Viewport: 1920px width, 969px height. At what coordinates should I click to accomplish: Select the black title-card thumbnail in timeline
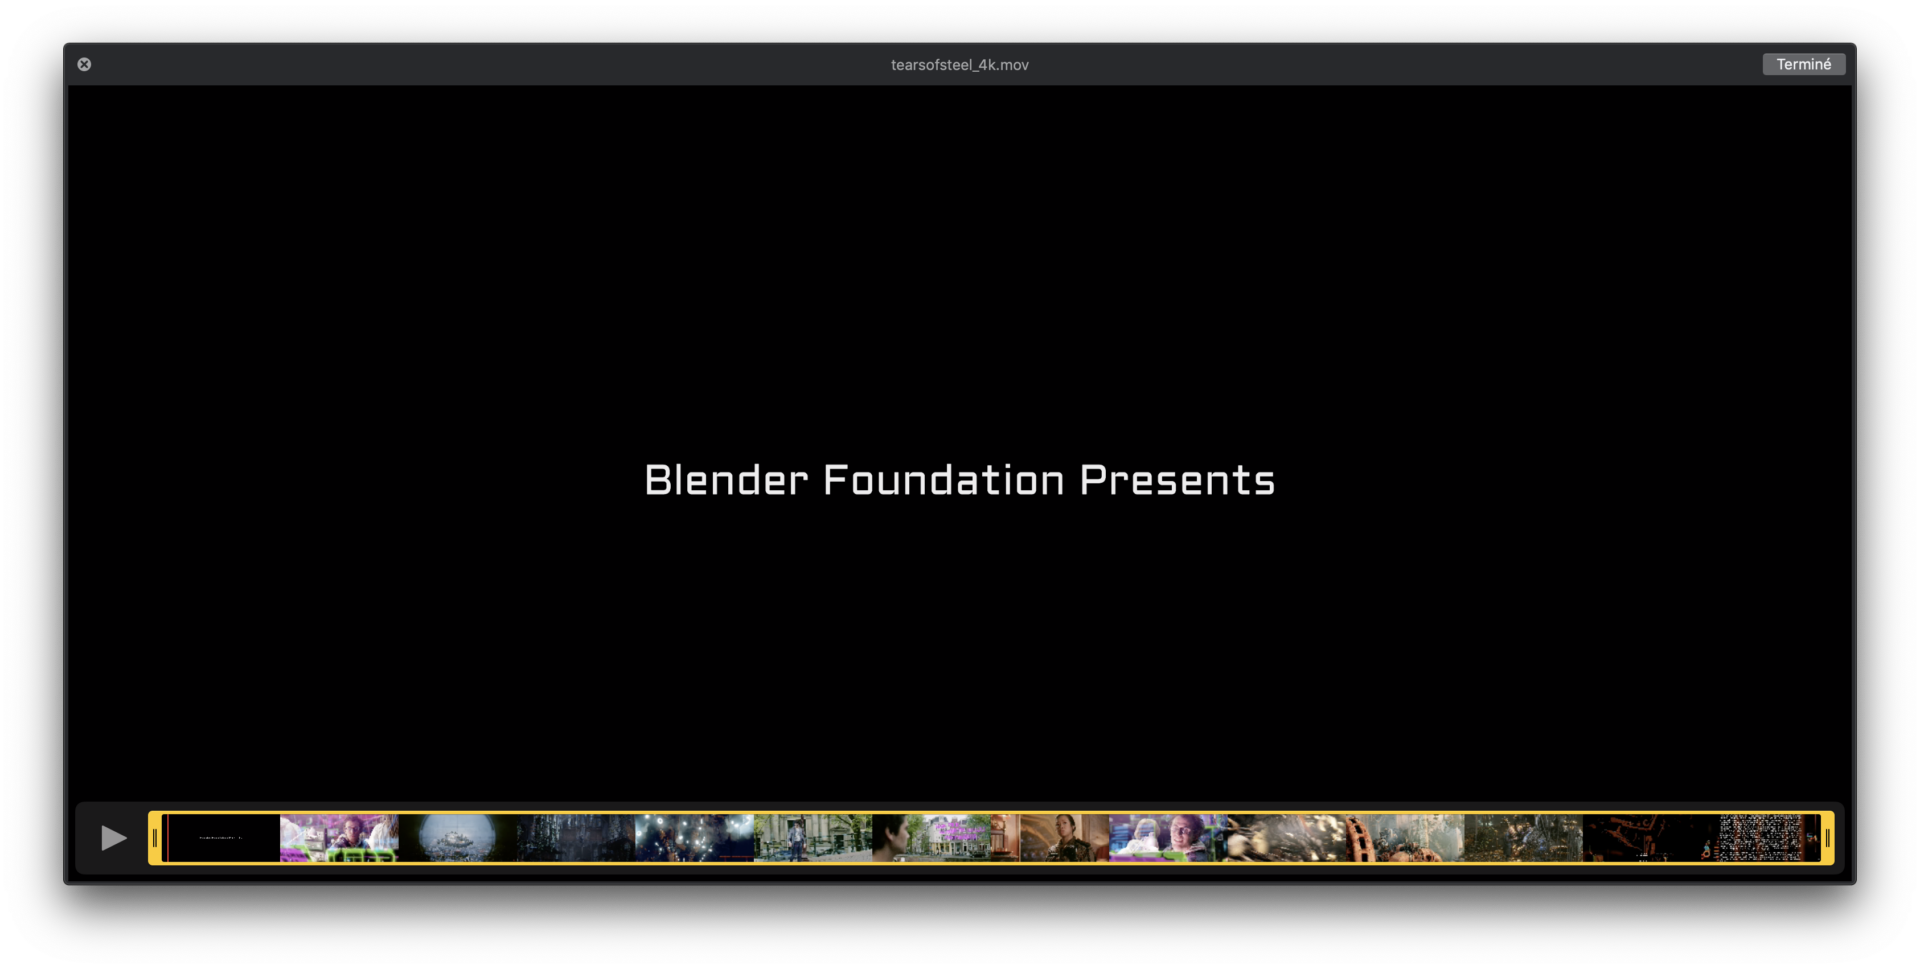click(x=221, y=838)
